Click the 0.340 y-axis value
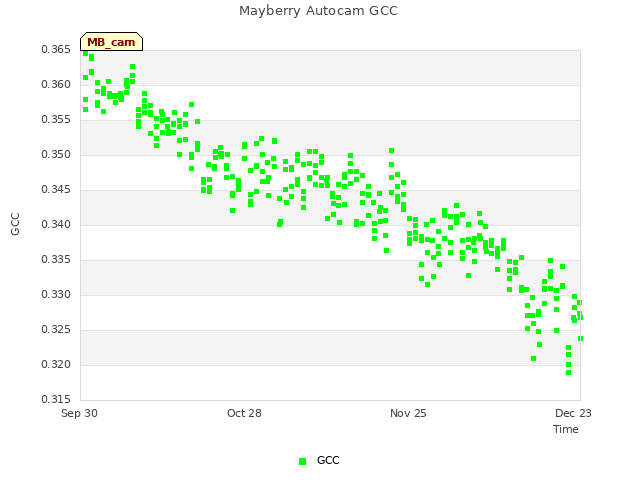 [x=56, y=224]
